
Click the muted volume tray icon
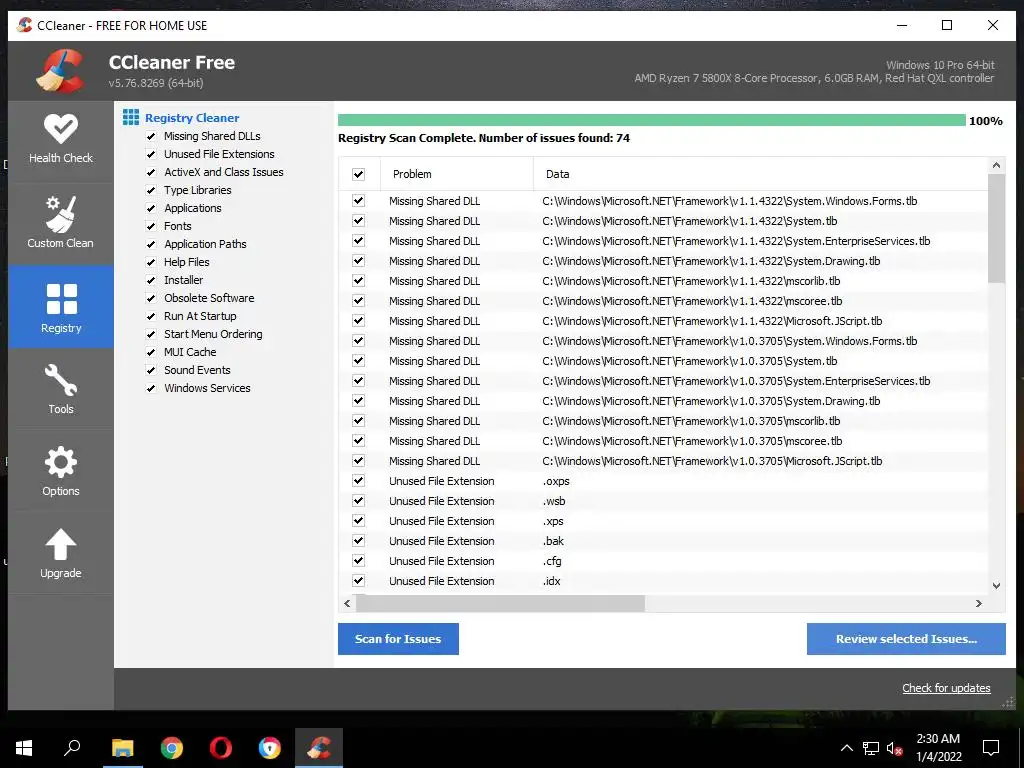click(x=894, y=748)
